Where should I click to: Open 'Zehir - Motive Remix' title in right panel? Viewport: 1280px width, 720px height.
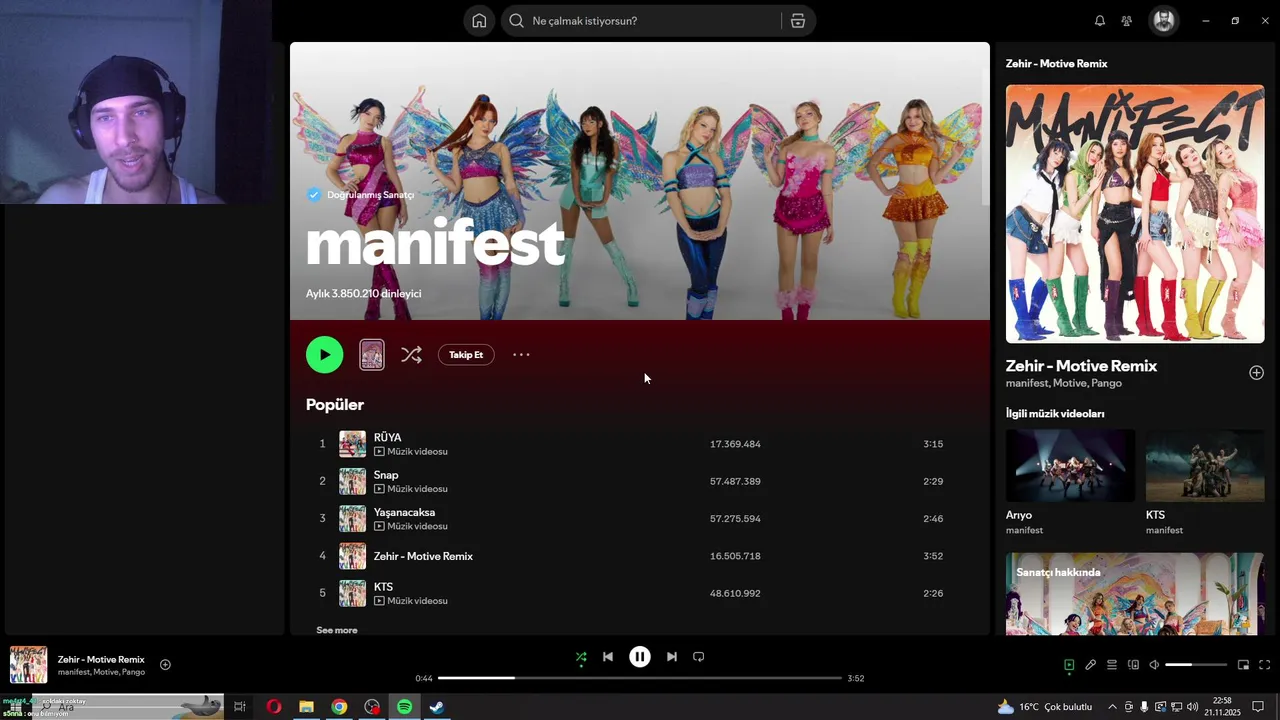point(1081,366)
